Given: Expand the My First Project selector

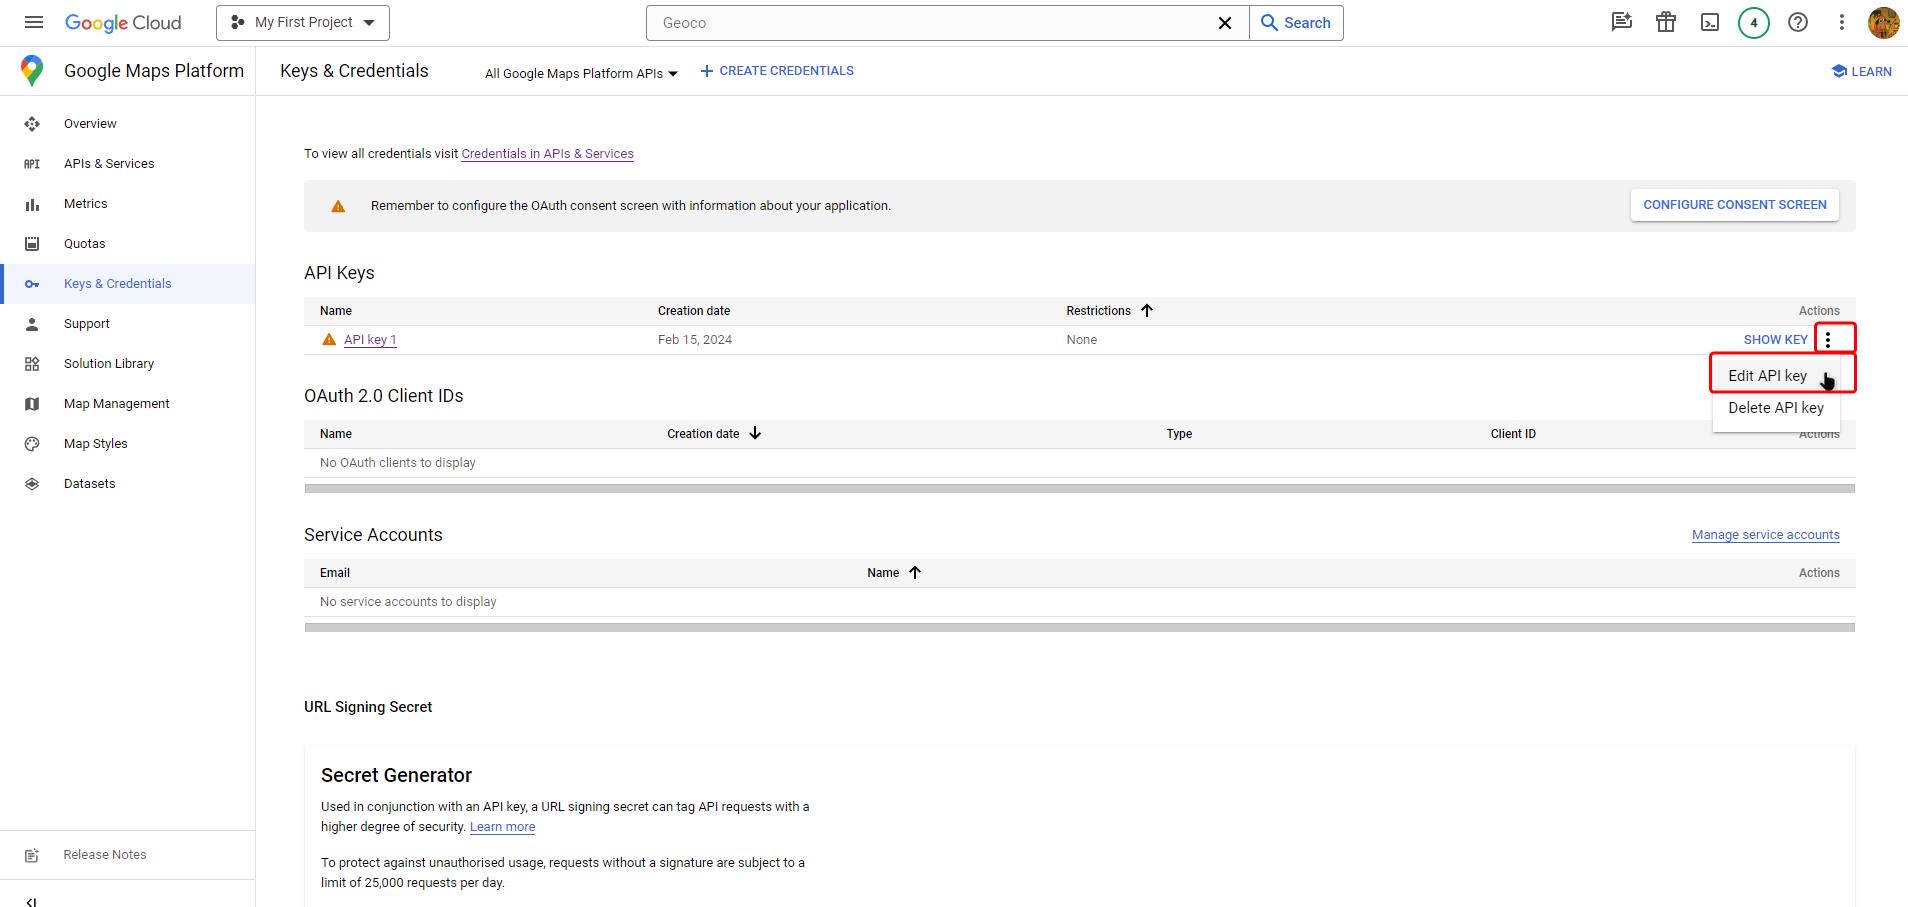Looking at the screenshot, I should pyautogui.click(x=303, y=22).
